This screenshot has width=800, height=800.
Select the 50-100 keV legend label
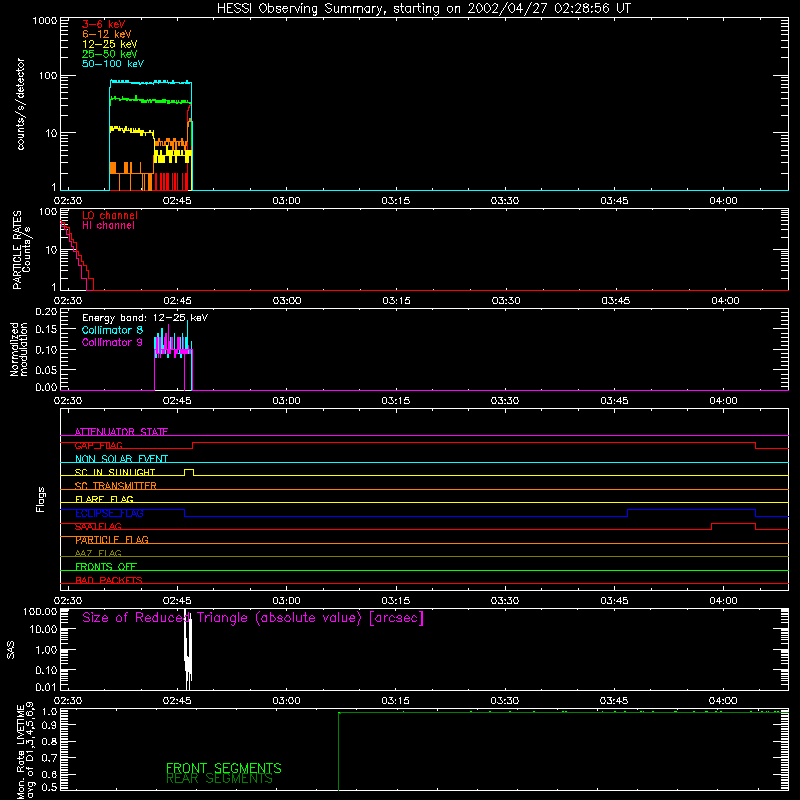click(x=113, y=64)
